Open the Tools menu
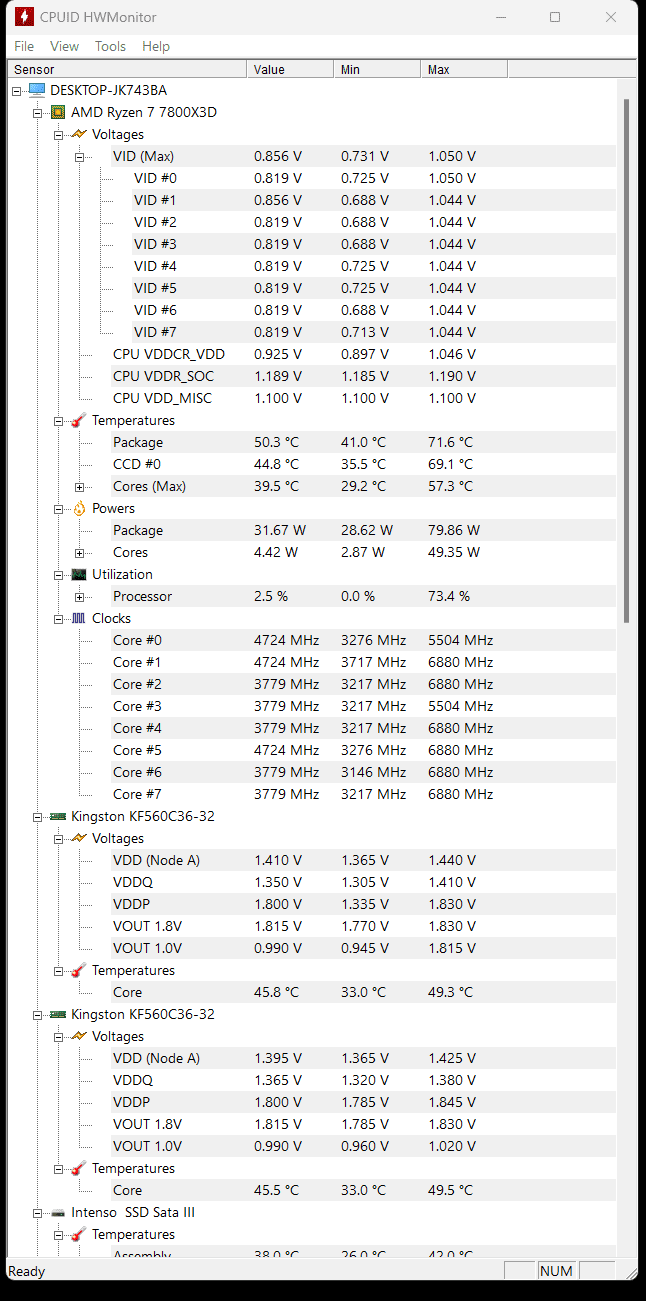 click(110, 46)
